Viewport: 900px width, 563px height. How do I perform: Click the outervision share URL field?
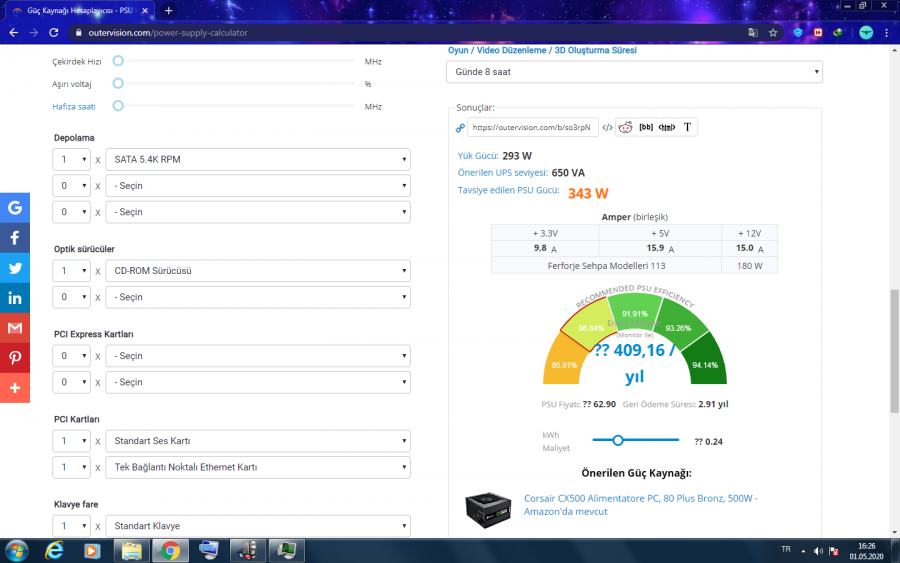point(532,127)
